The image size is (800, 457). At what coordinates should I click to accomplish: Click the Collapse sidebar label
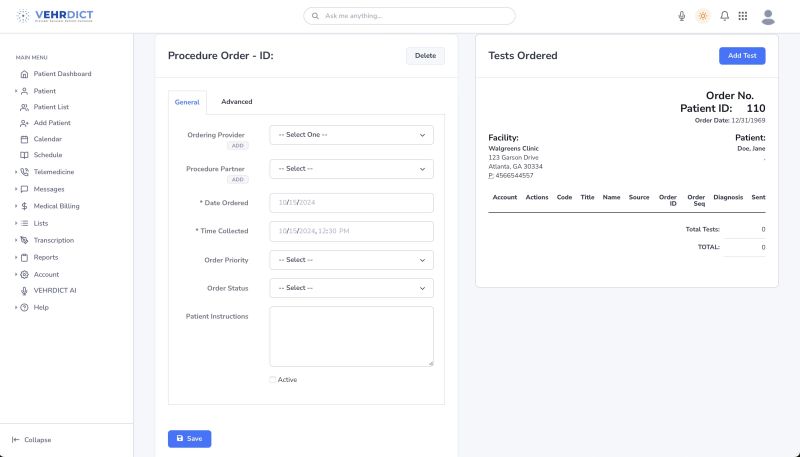(x=38, y=440)
